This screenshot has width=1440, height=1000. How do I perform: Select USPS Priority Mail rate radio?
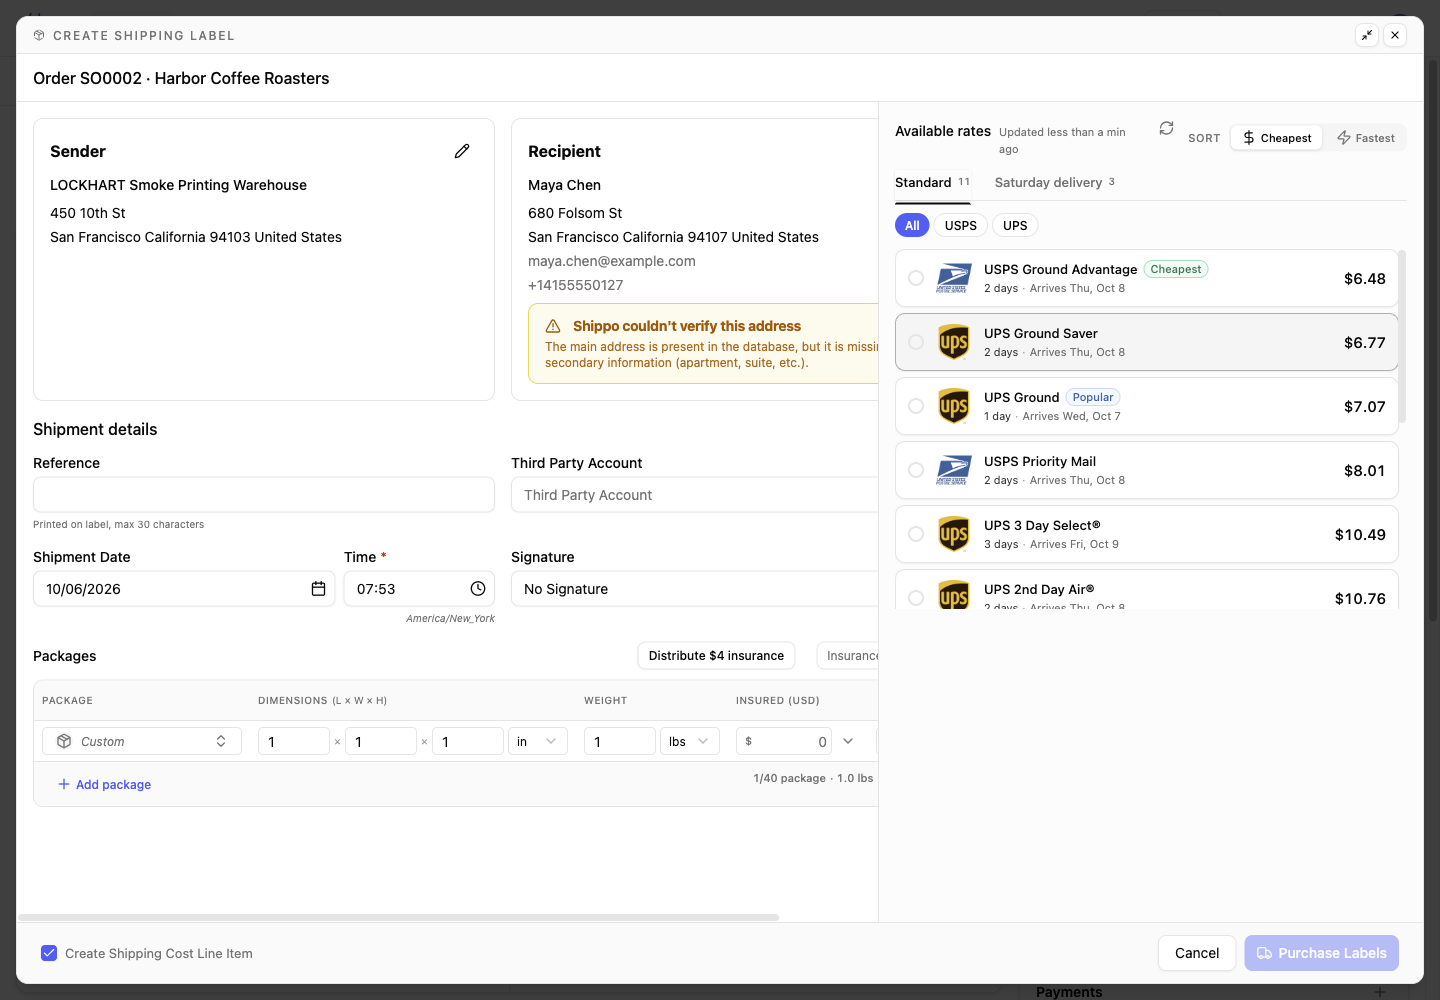click(x=916, y=470)
